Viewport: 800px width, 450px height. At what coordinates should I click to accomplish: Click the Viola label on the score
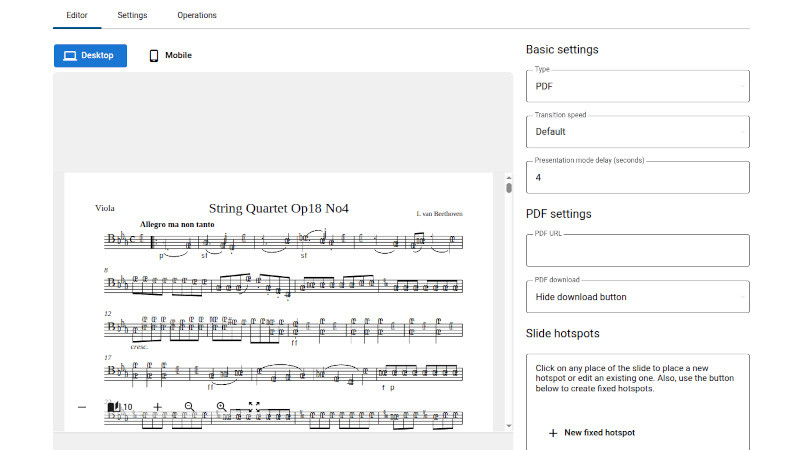tap(105, 208)
